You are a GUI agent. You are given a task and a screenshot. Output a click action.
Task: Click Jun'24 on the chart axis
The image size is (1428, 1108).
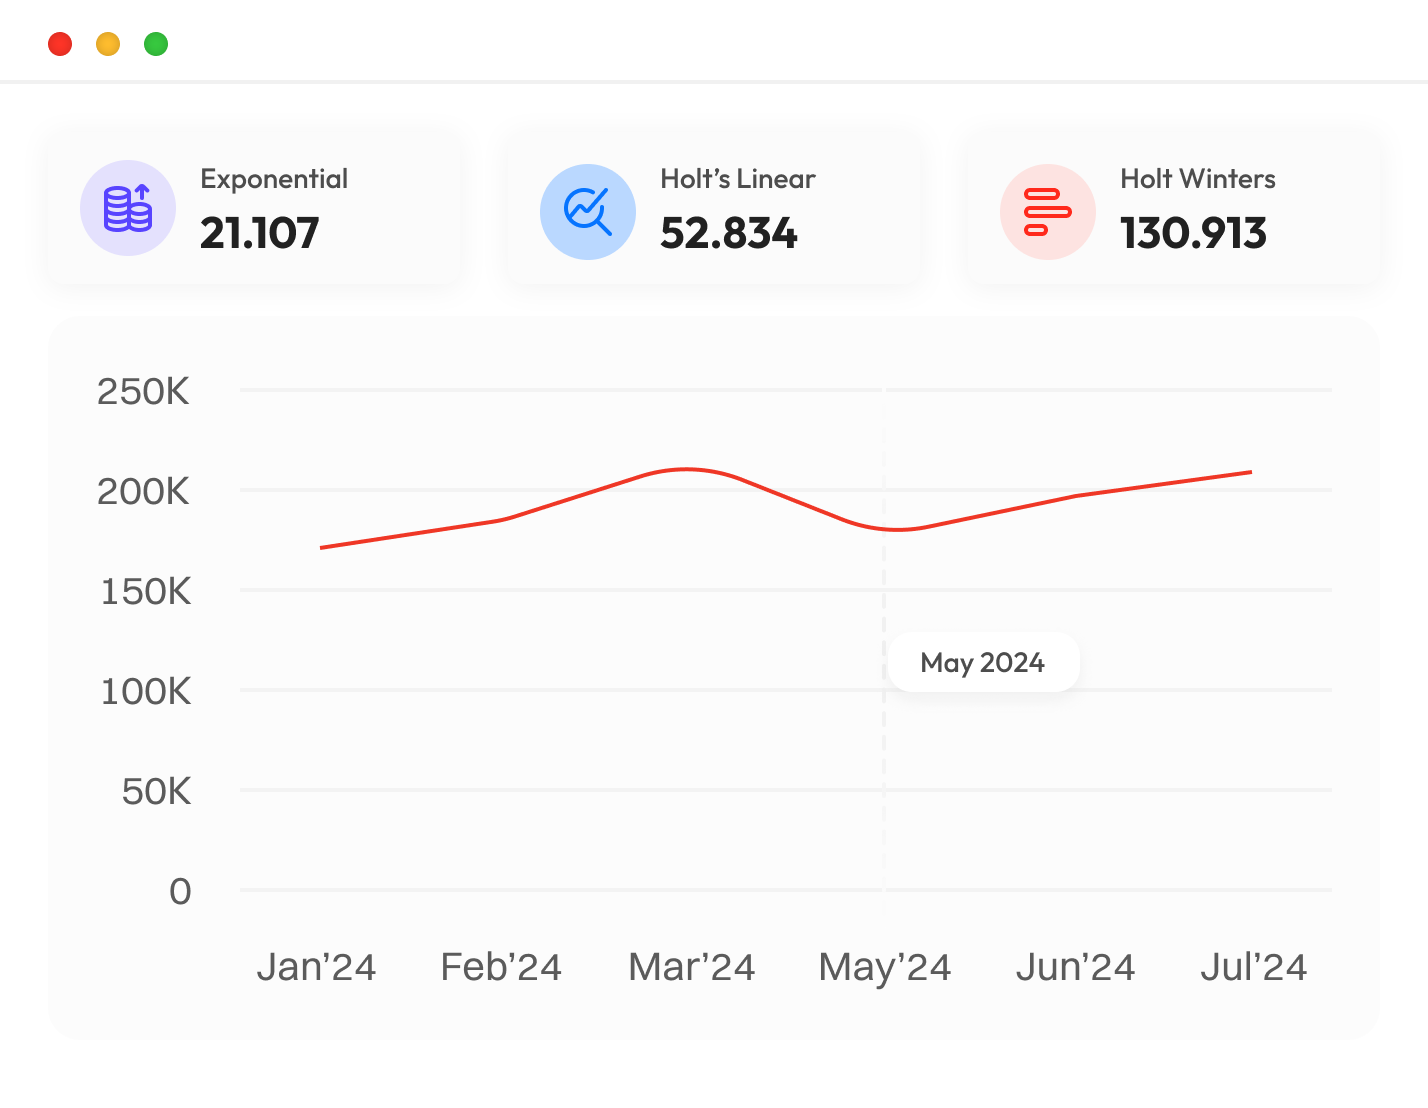(x=1075, y=967)
